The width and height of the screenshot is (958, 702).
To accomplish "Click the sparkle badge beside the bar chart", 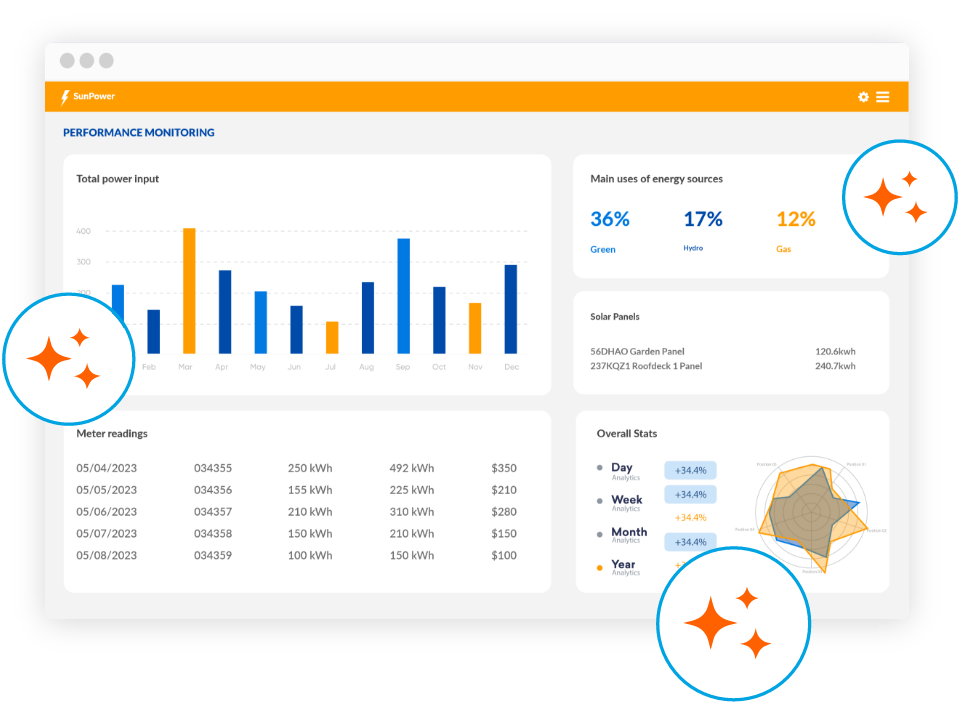I will pyautogui.click(x=67, y=358).
